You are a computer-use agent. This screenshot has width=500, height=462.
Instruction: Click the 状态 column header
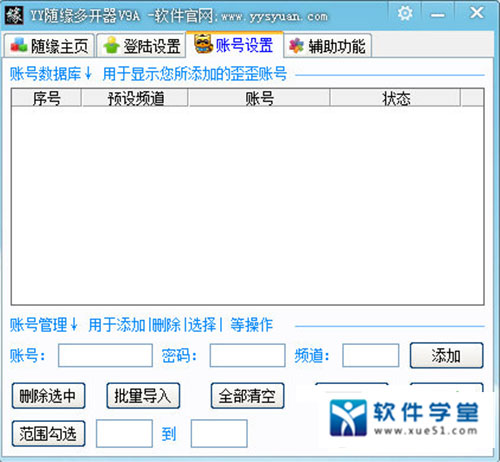click(396, 98)
